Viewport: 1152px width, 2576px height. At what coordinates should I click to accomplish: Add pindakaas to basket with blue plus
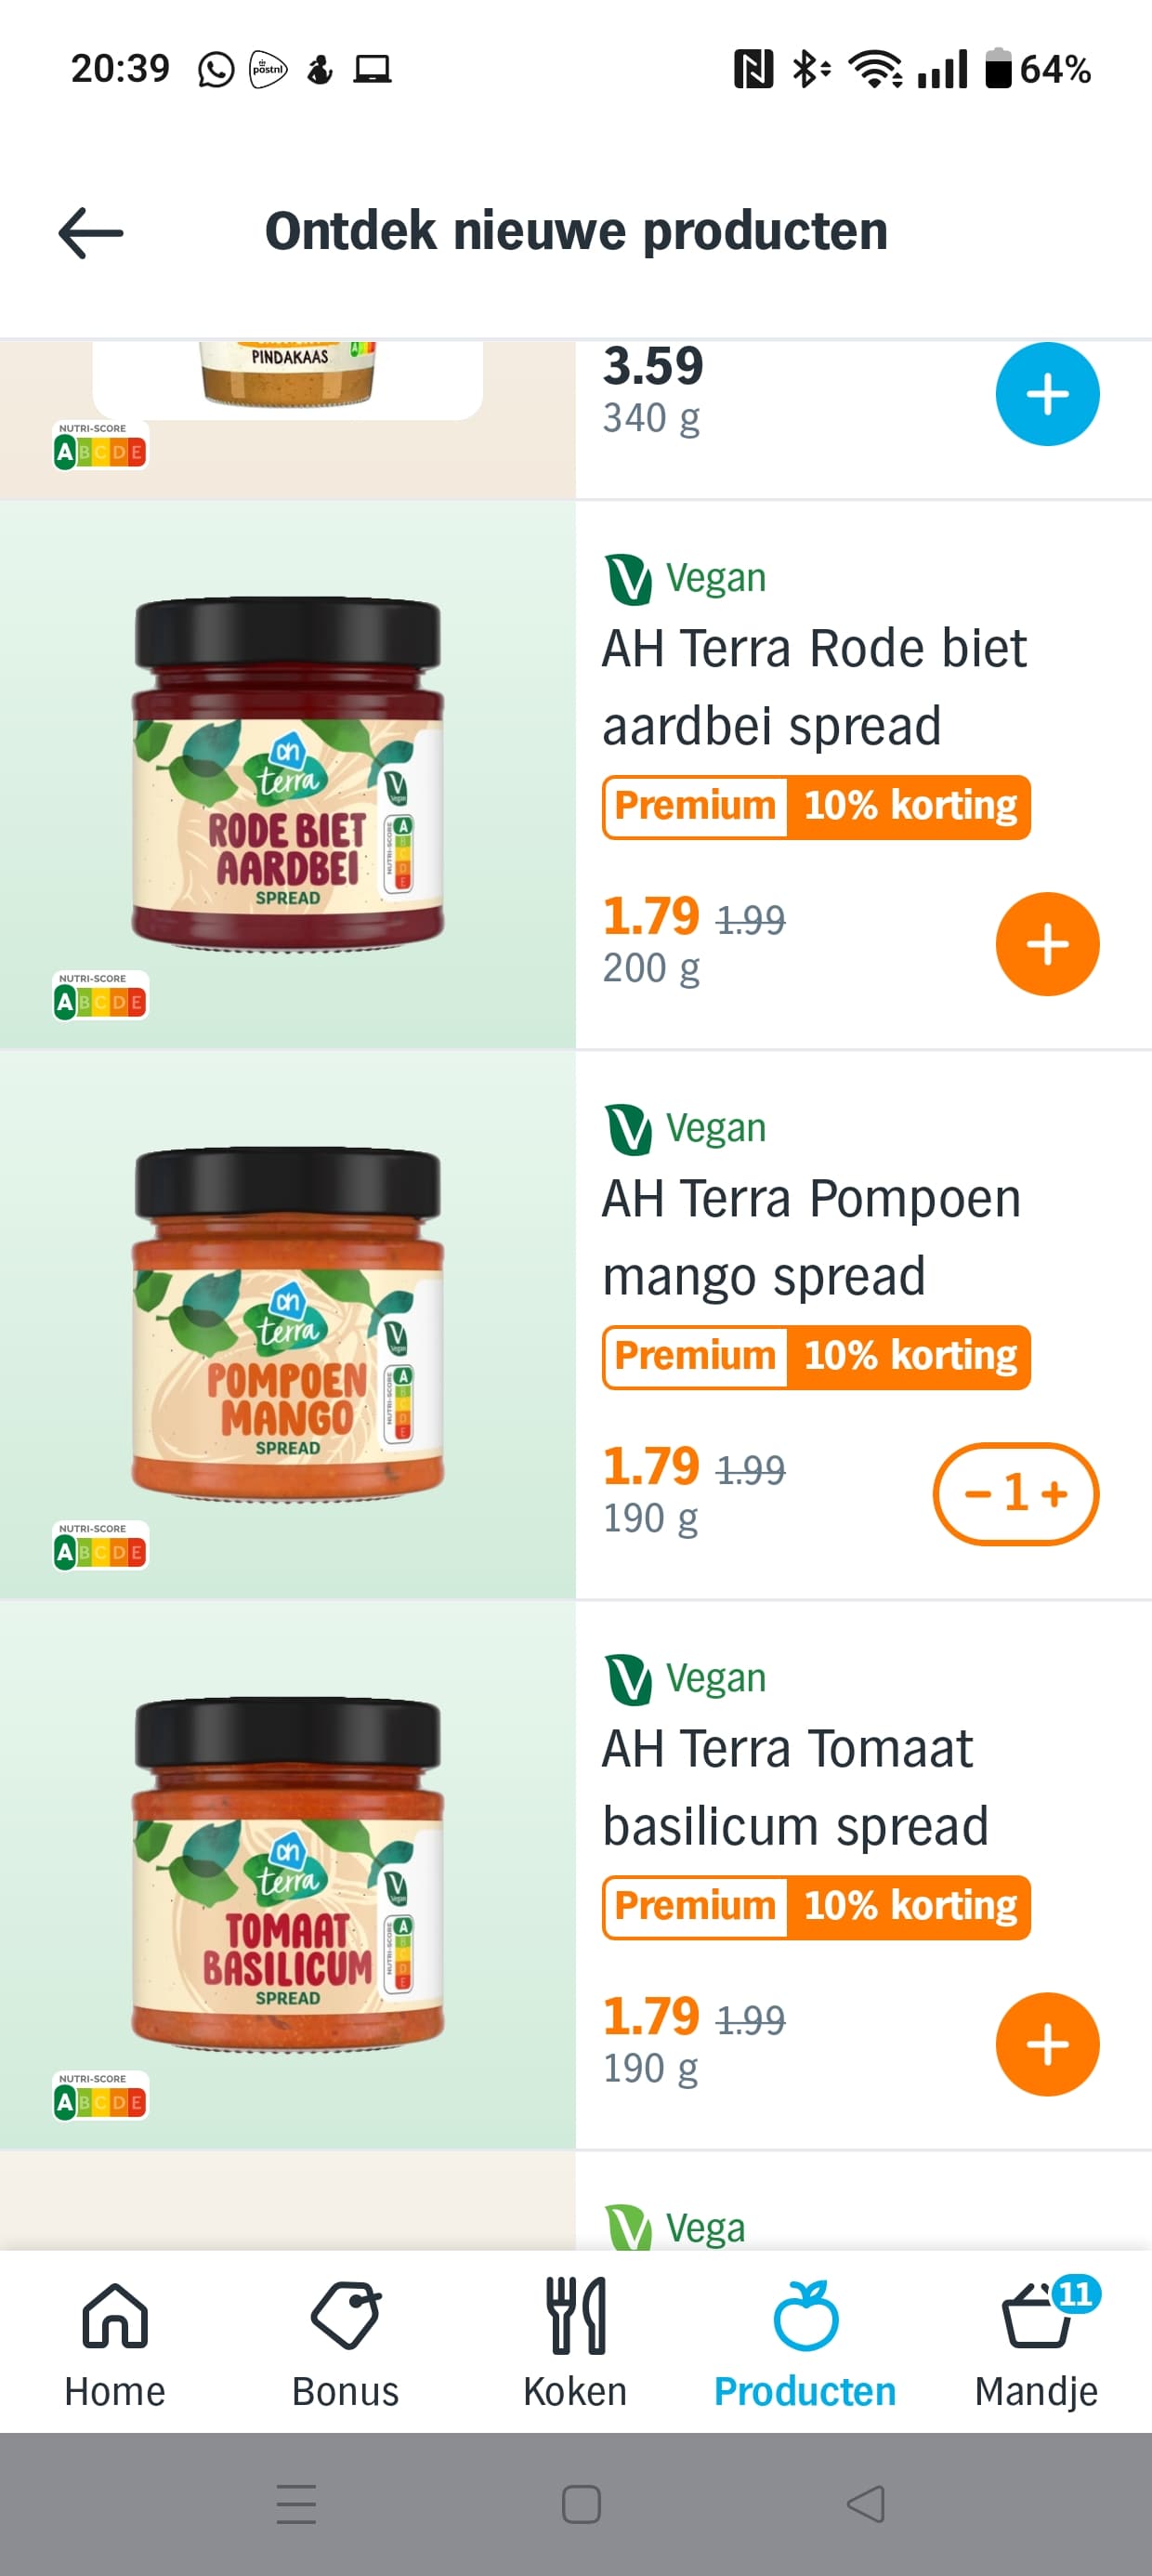(x=1046, y=394)
